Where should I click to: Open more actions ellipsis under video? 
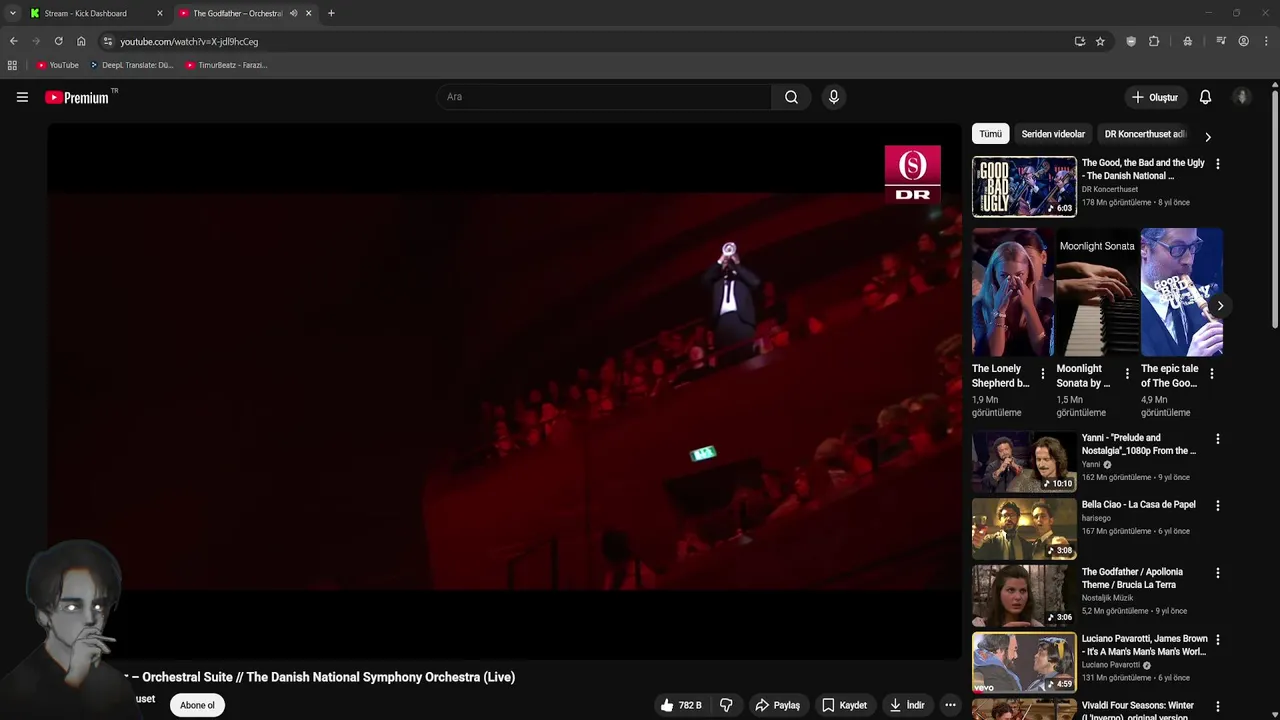coord(950,705)
